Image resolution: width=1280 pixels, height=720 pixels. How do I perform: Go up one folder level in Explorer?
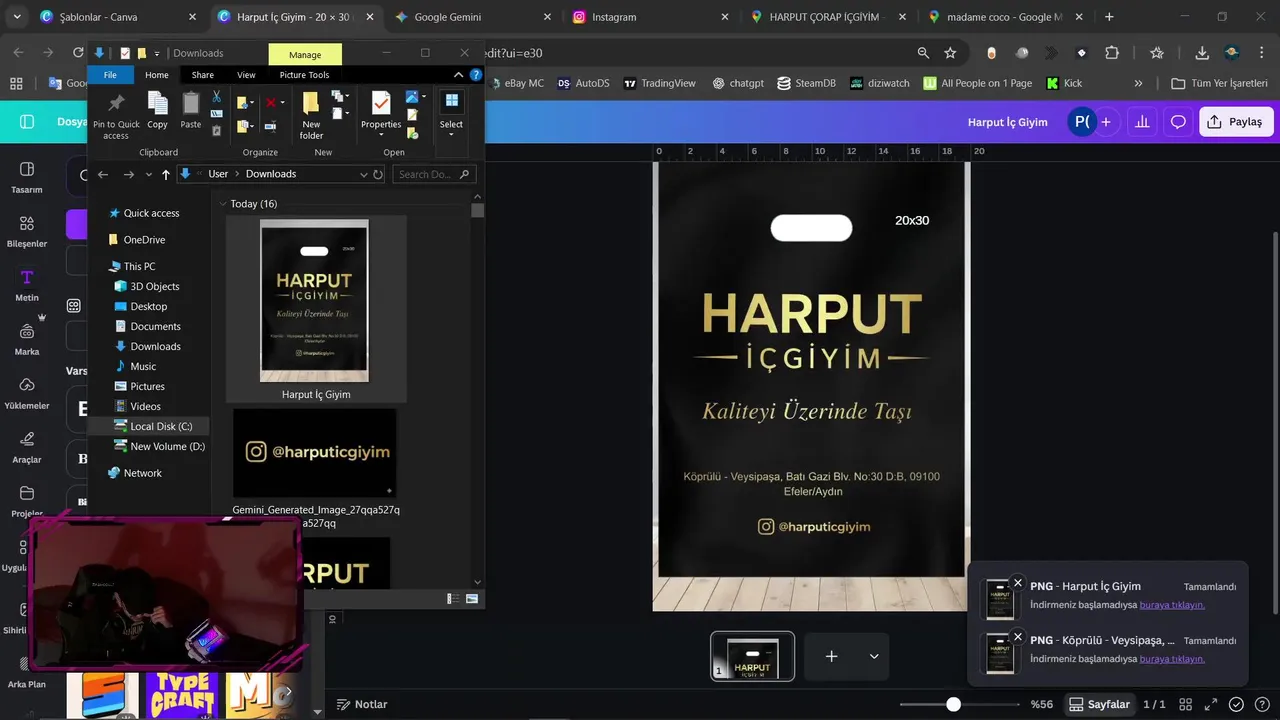click(x=166, y=174)
